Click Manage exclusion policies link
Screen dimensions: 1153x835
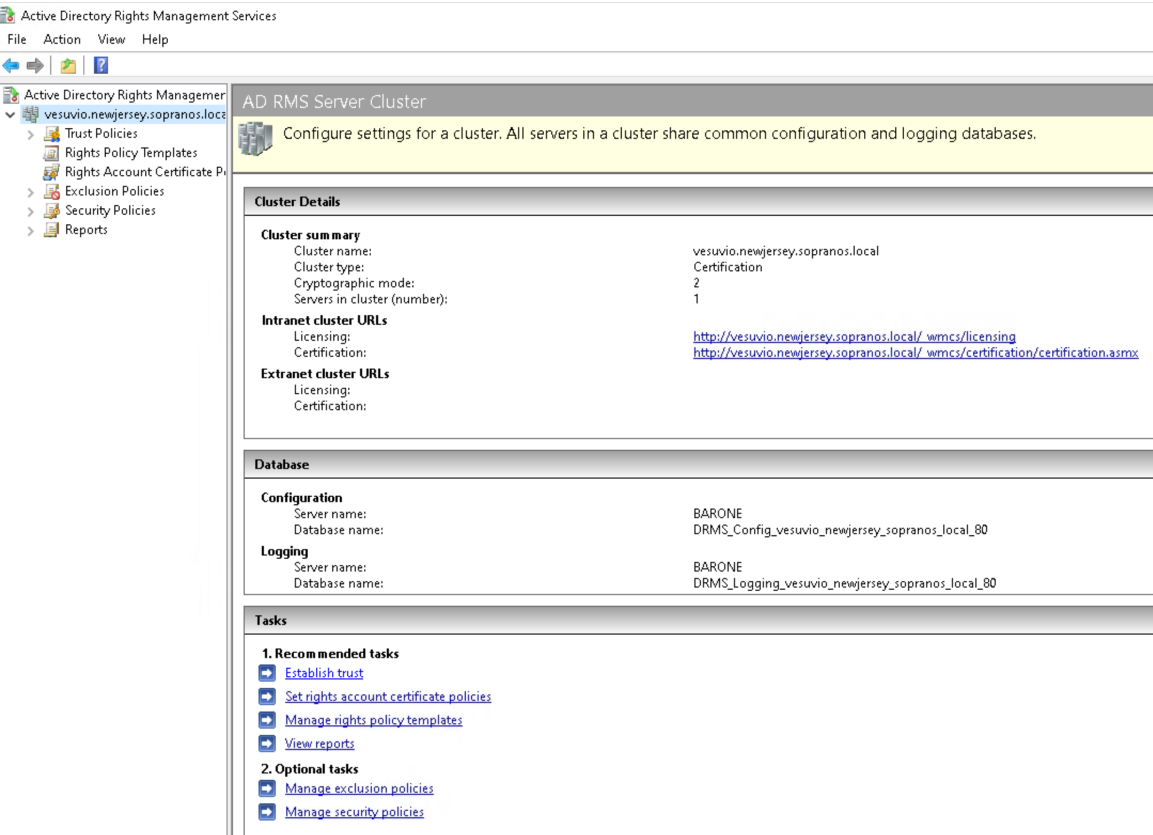click(359, 788)
